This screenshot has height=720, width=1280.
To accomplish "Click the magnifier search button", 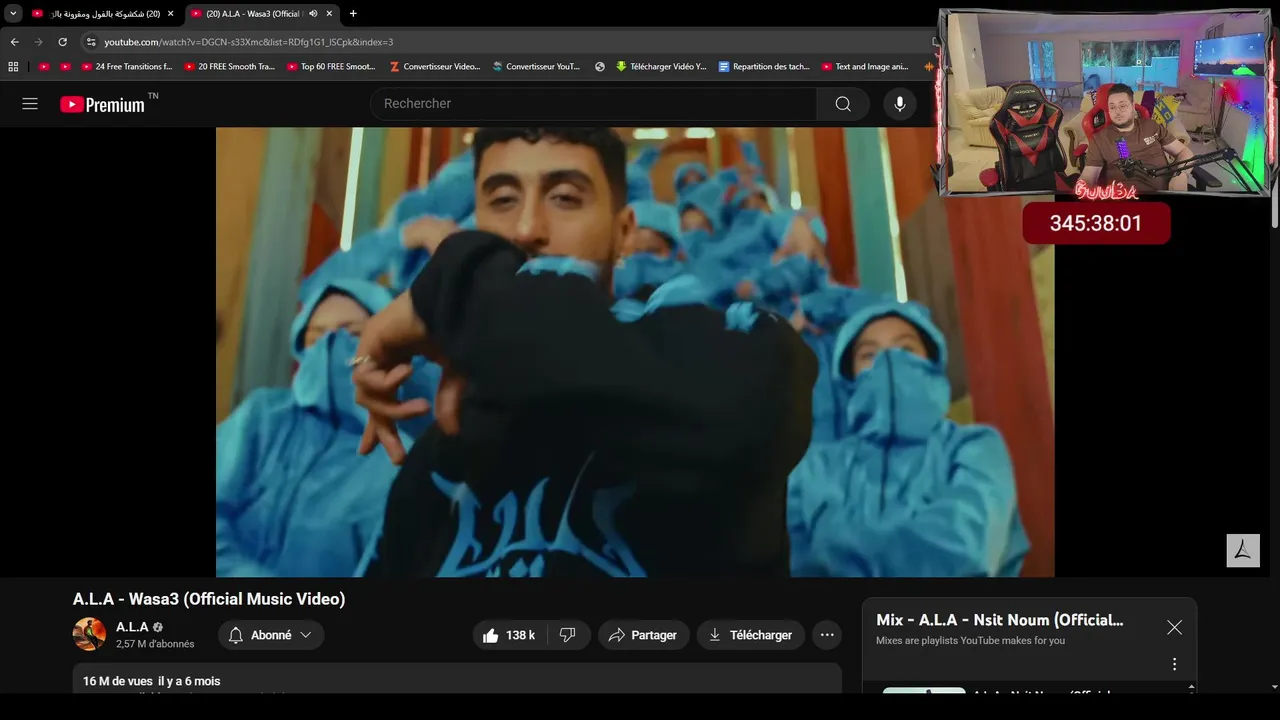I will point(843,104).
